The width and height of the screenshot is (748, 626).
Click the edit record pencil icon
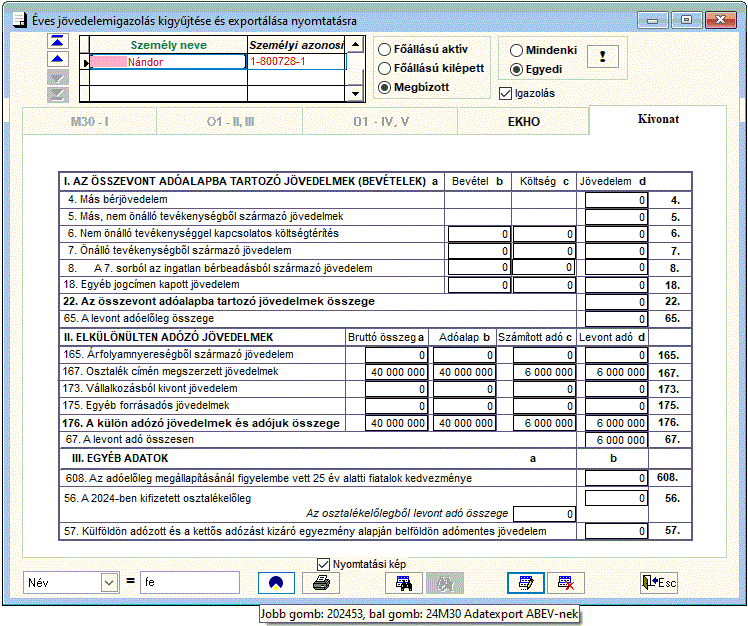[526, 583]
